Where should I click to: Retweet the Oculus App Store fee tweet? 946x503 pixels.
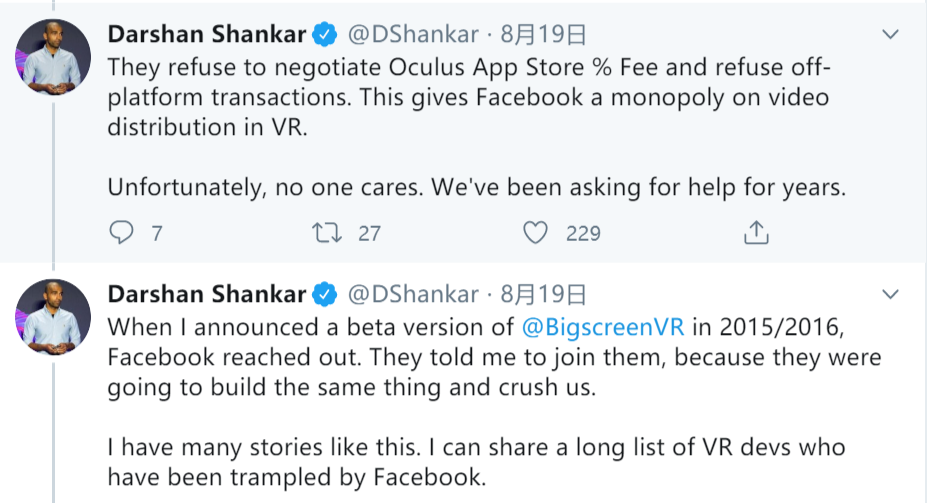click(325, 233)
